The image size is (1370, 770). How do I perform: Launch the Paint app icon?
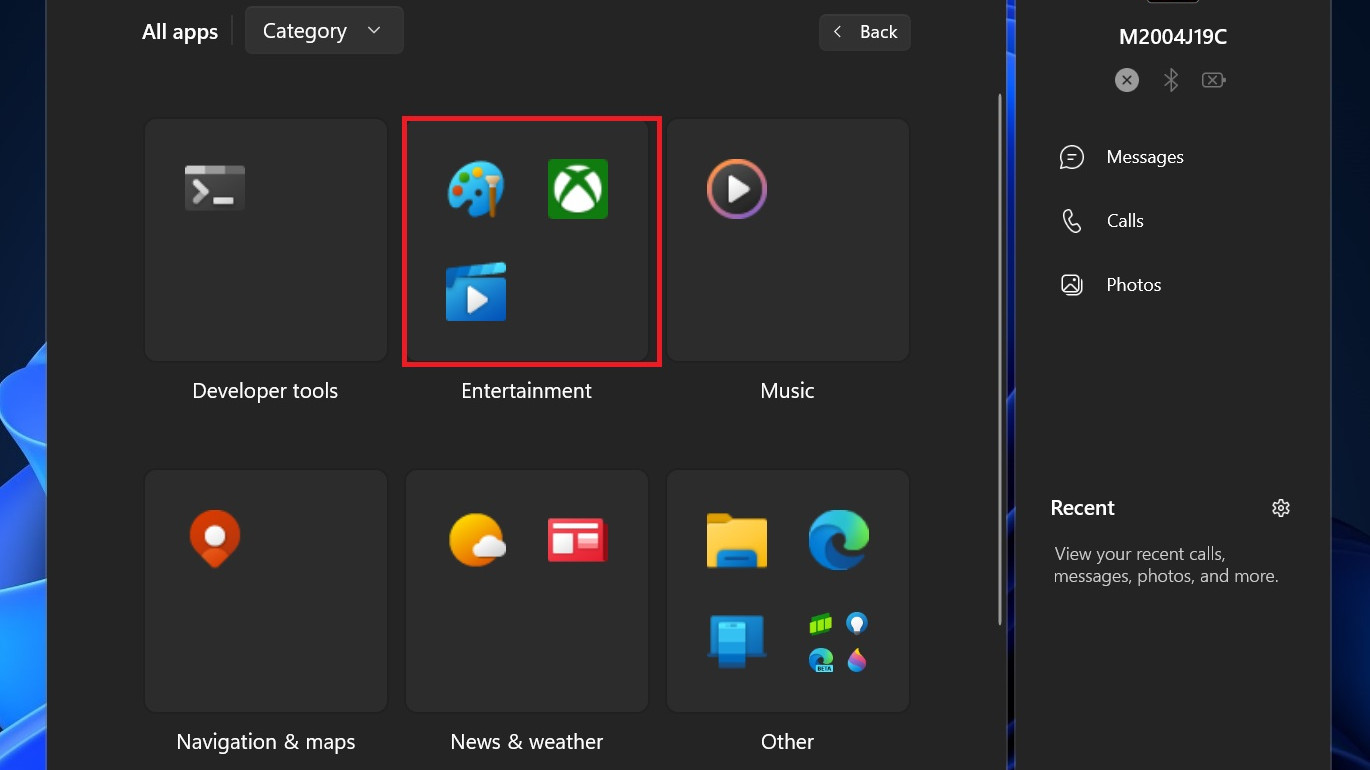click(x=476, y=189)
